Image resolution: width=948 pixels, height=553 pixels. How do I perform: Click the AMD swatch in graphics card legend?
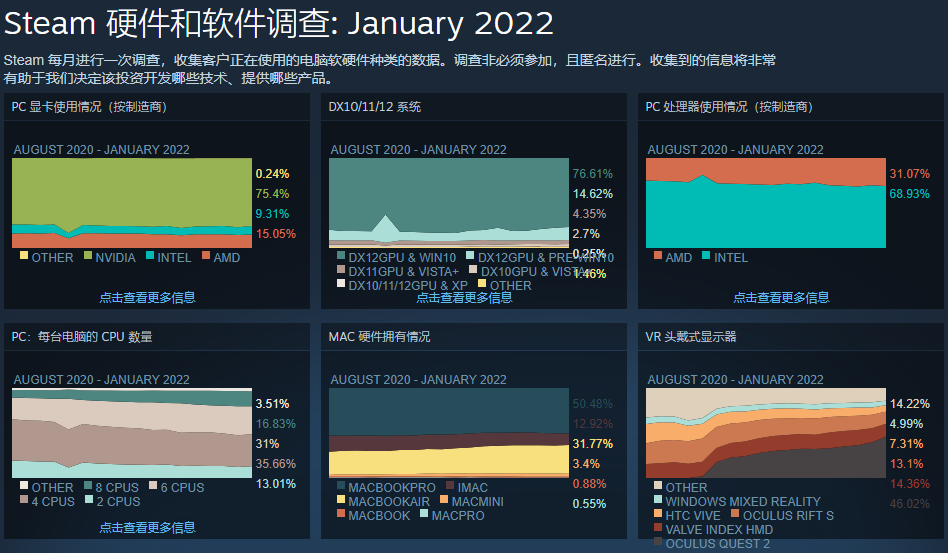[x=206, y=255]
